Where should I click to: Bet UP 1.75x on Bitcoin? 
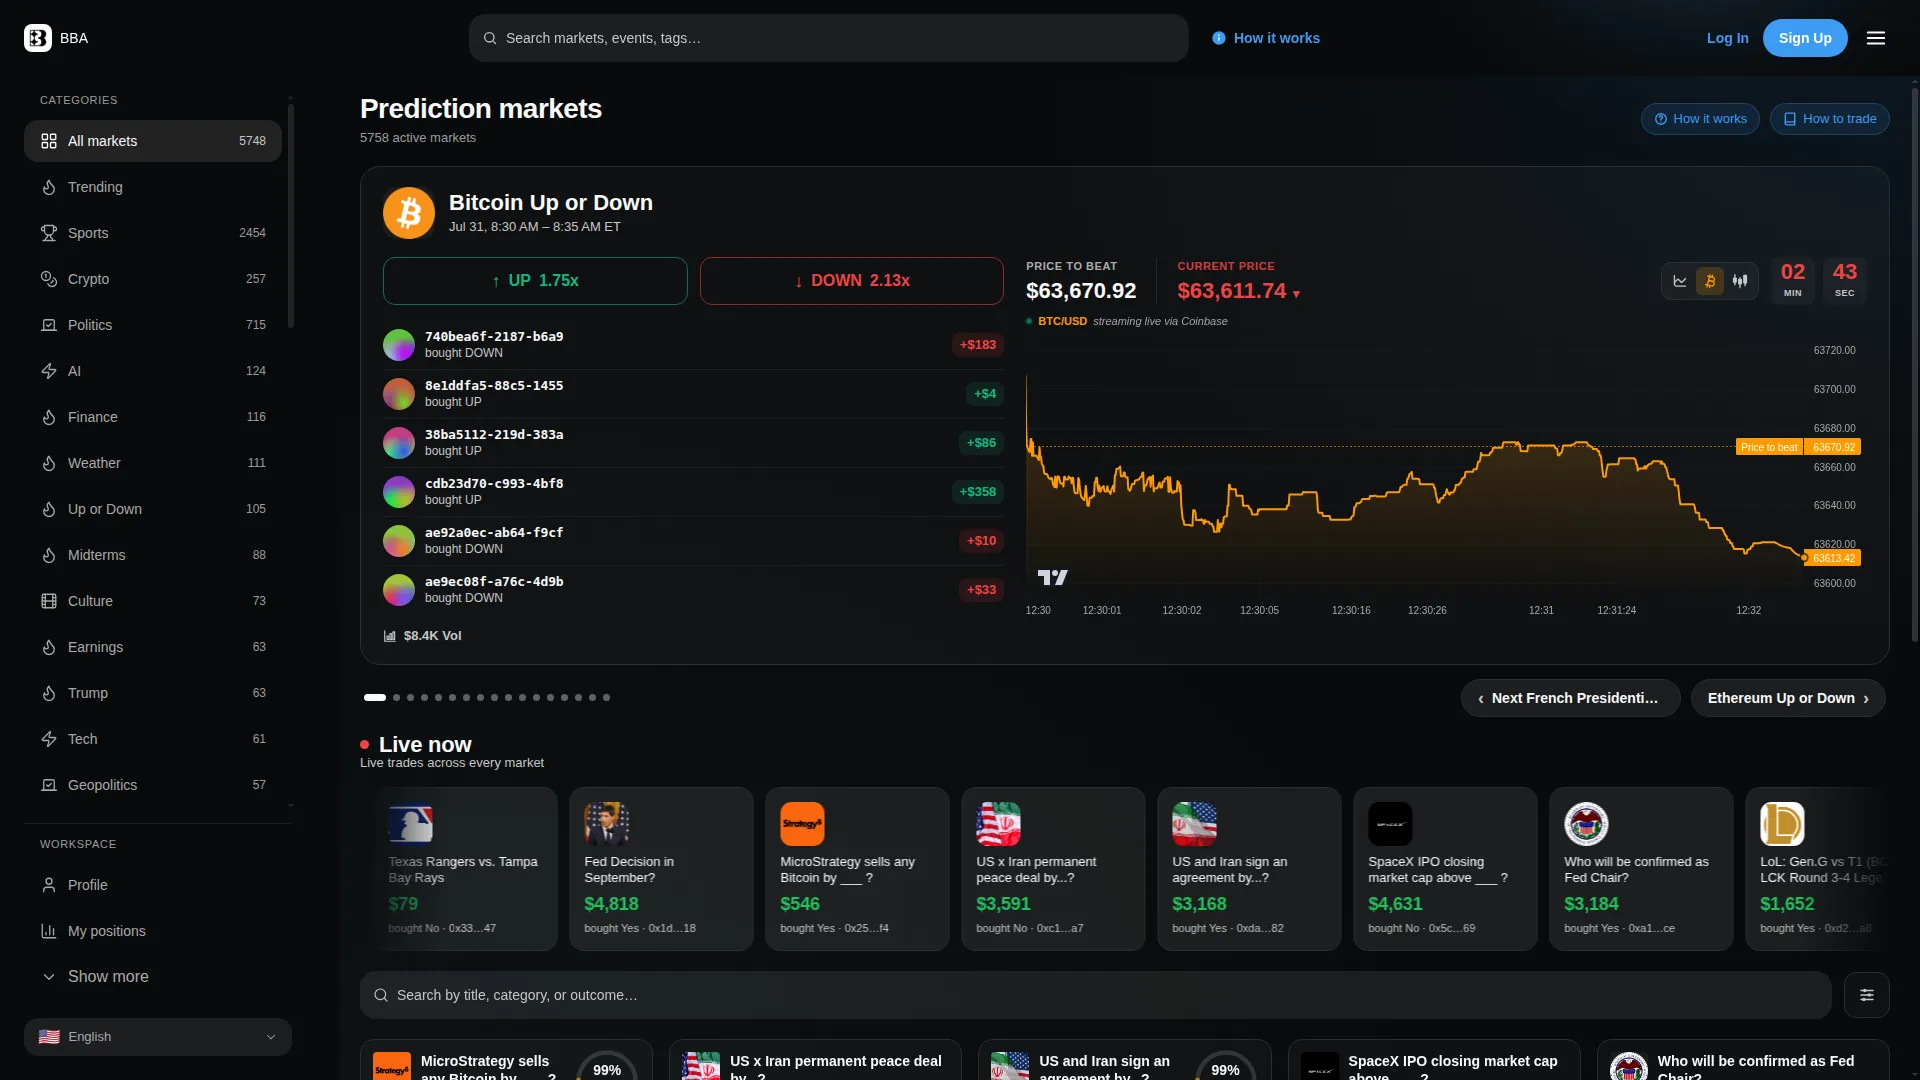click(x=535, y=281)
